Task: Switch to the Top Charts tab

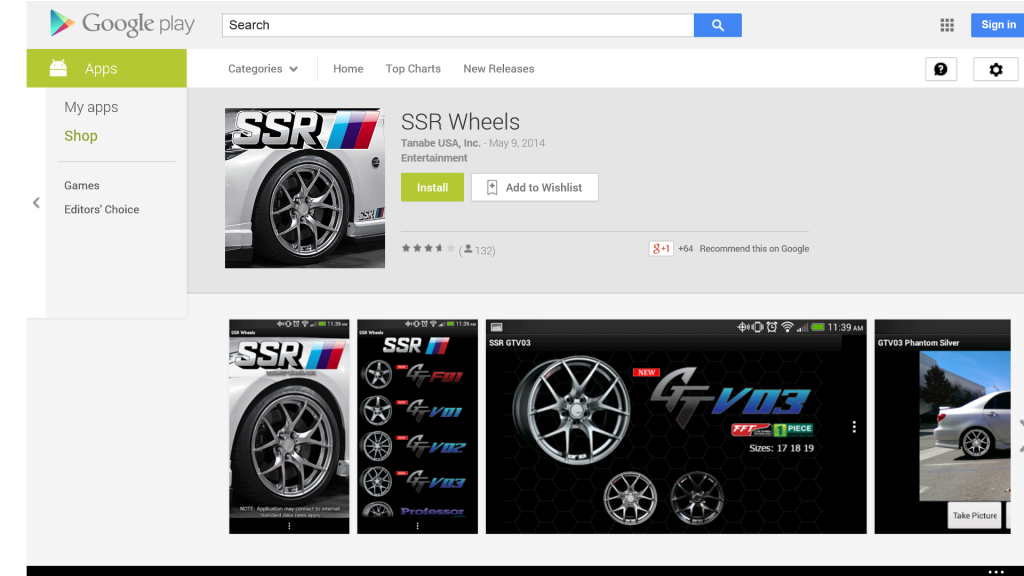Action: (x=412, y=69)
